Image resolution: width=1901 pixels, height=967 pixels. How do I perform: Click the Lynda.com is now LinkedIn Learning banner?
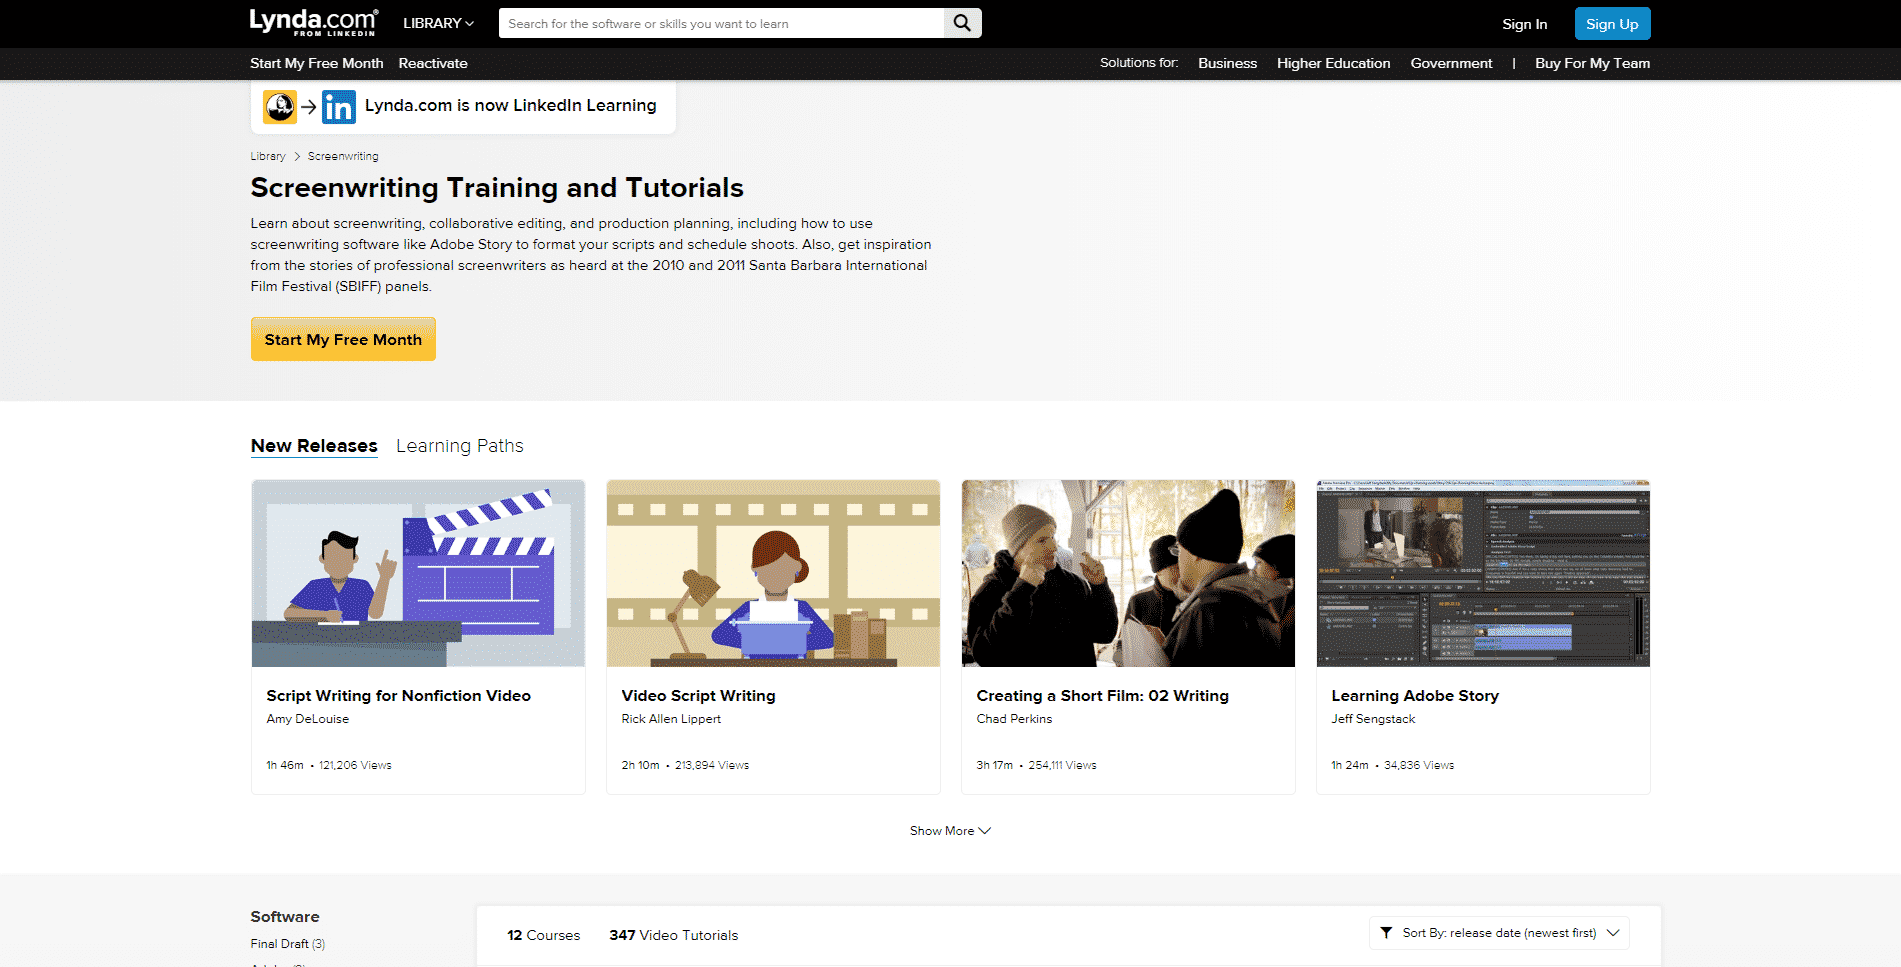click(x=463, y=106)
